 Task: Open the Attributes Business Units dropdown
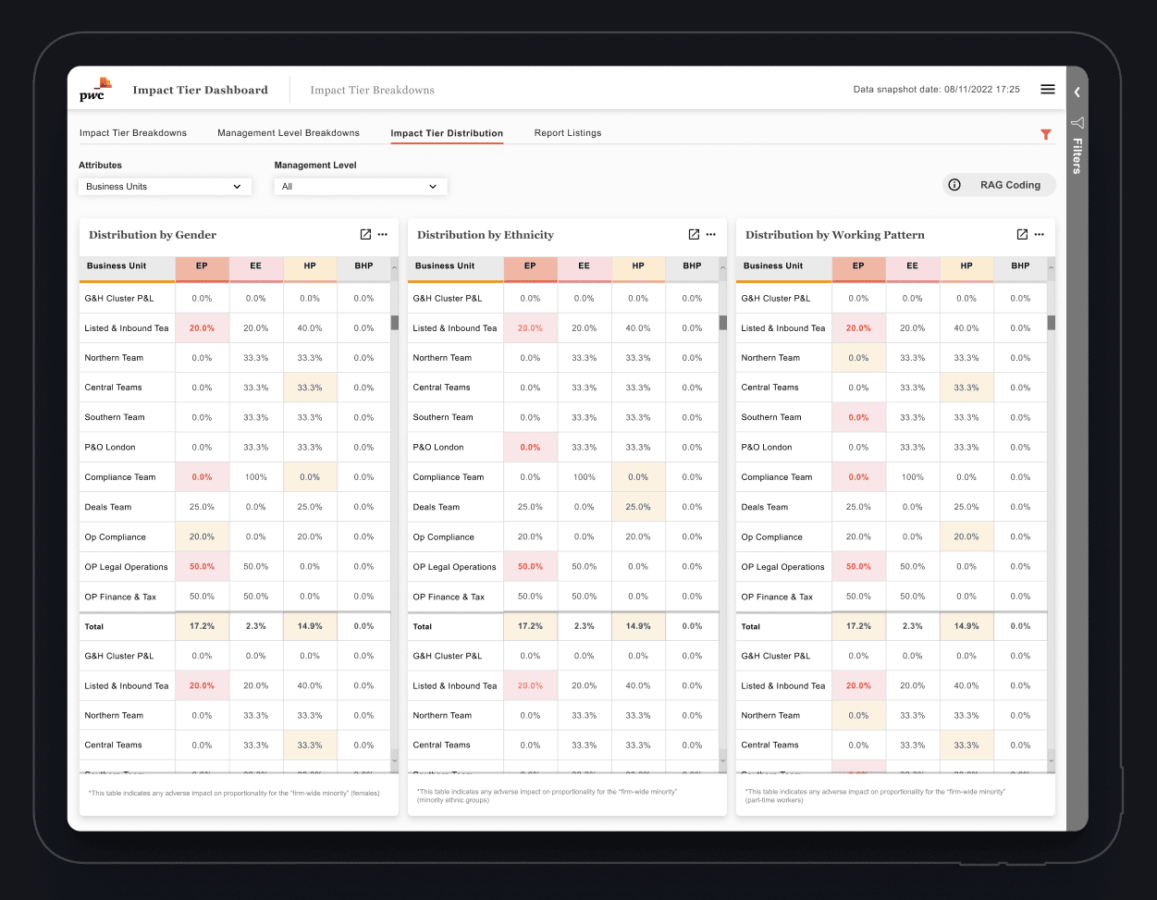click(164, 186)
